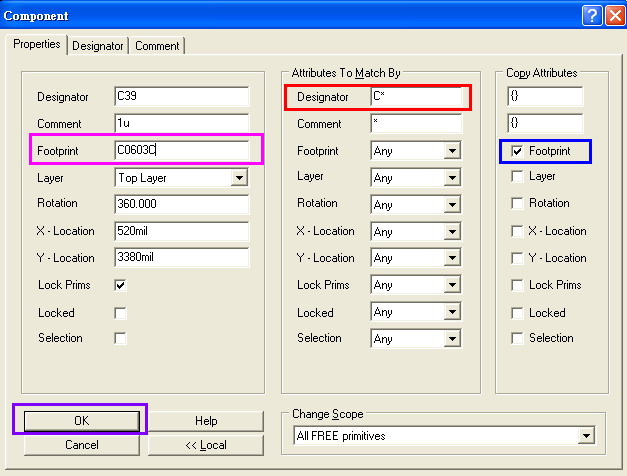Click the Cancel button
The image size is (627, 476).
82,445
